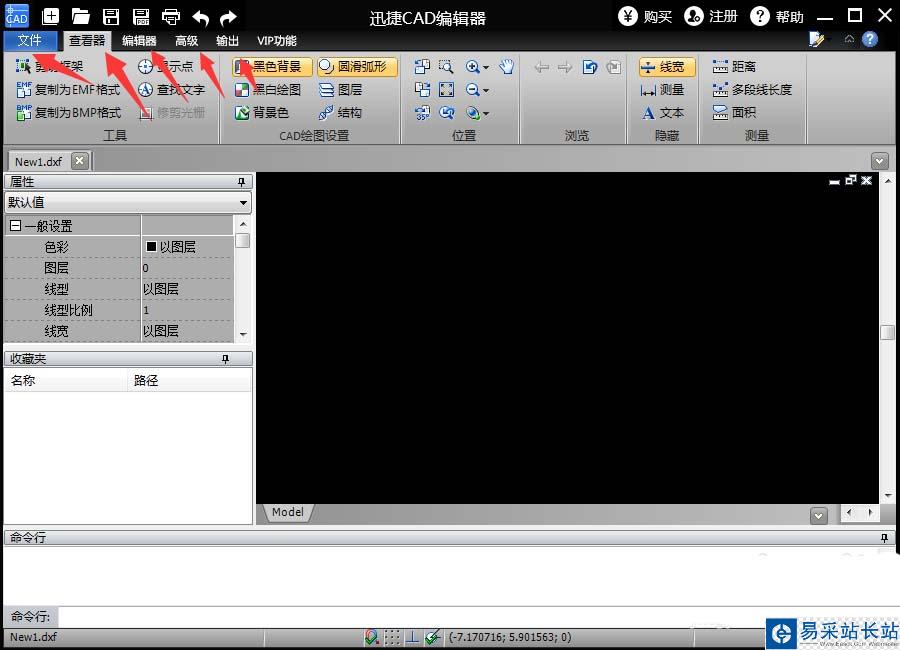Select the Model layout tab
Viewport: 900px width, 650px height.
[288, 512]
